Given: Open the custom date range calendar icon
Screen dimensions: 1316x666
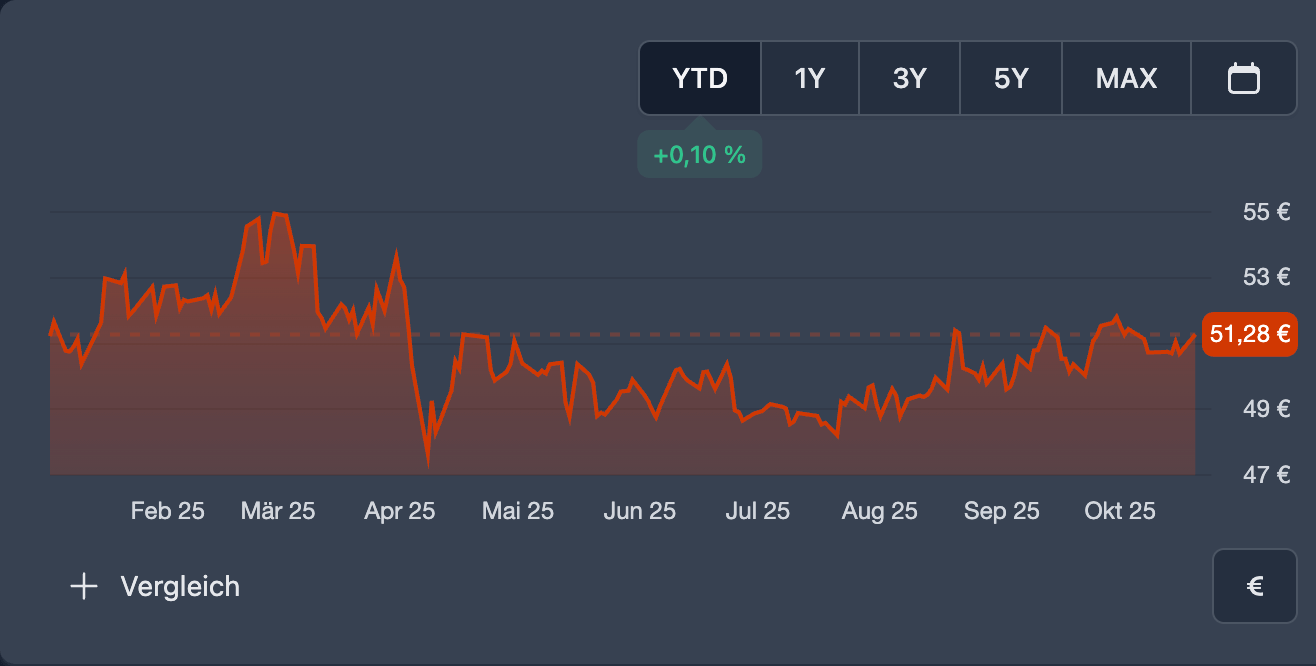Looking at the screenshot, I should (1244, 77).
